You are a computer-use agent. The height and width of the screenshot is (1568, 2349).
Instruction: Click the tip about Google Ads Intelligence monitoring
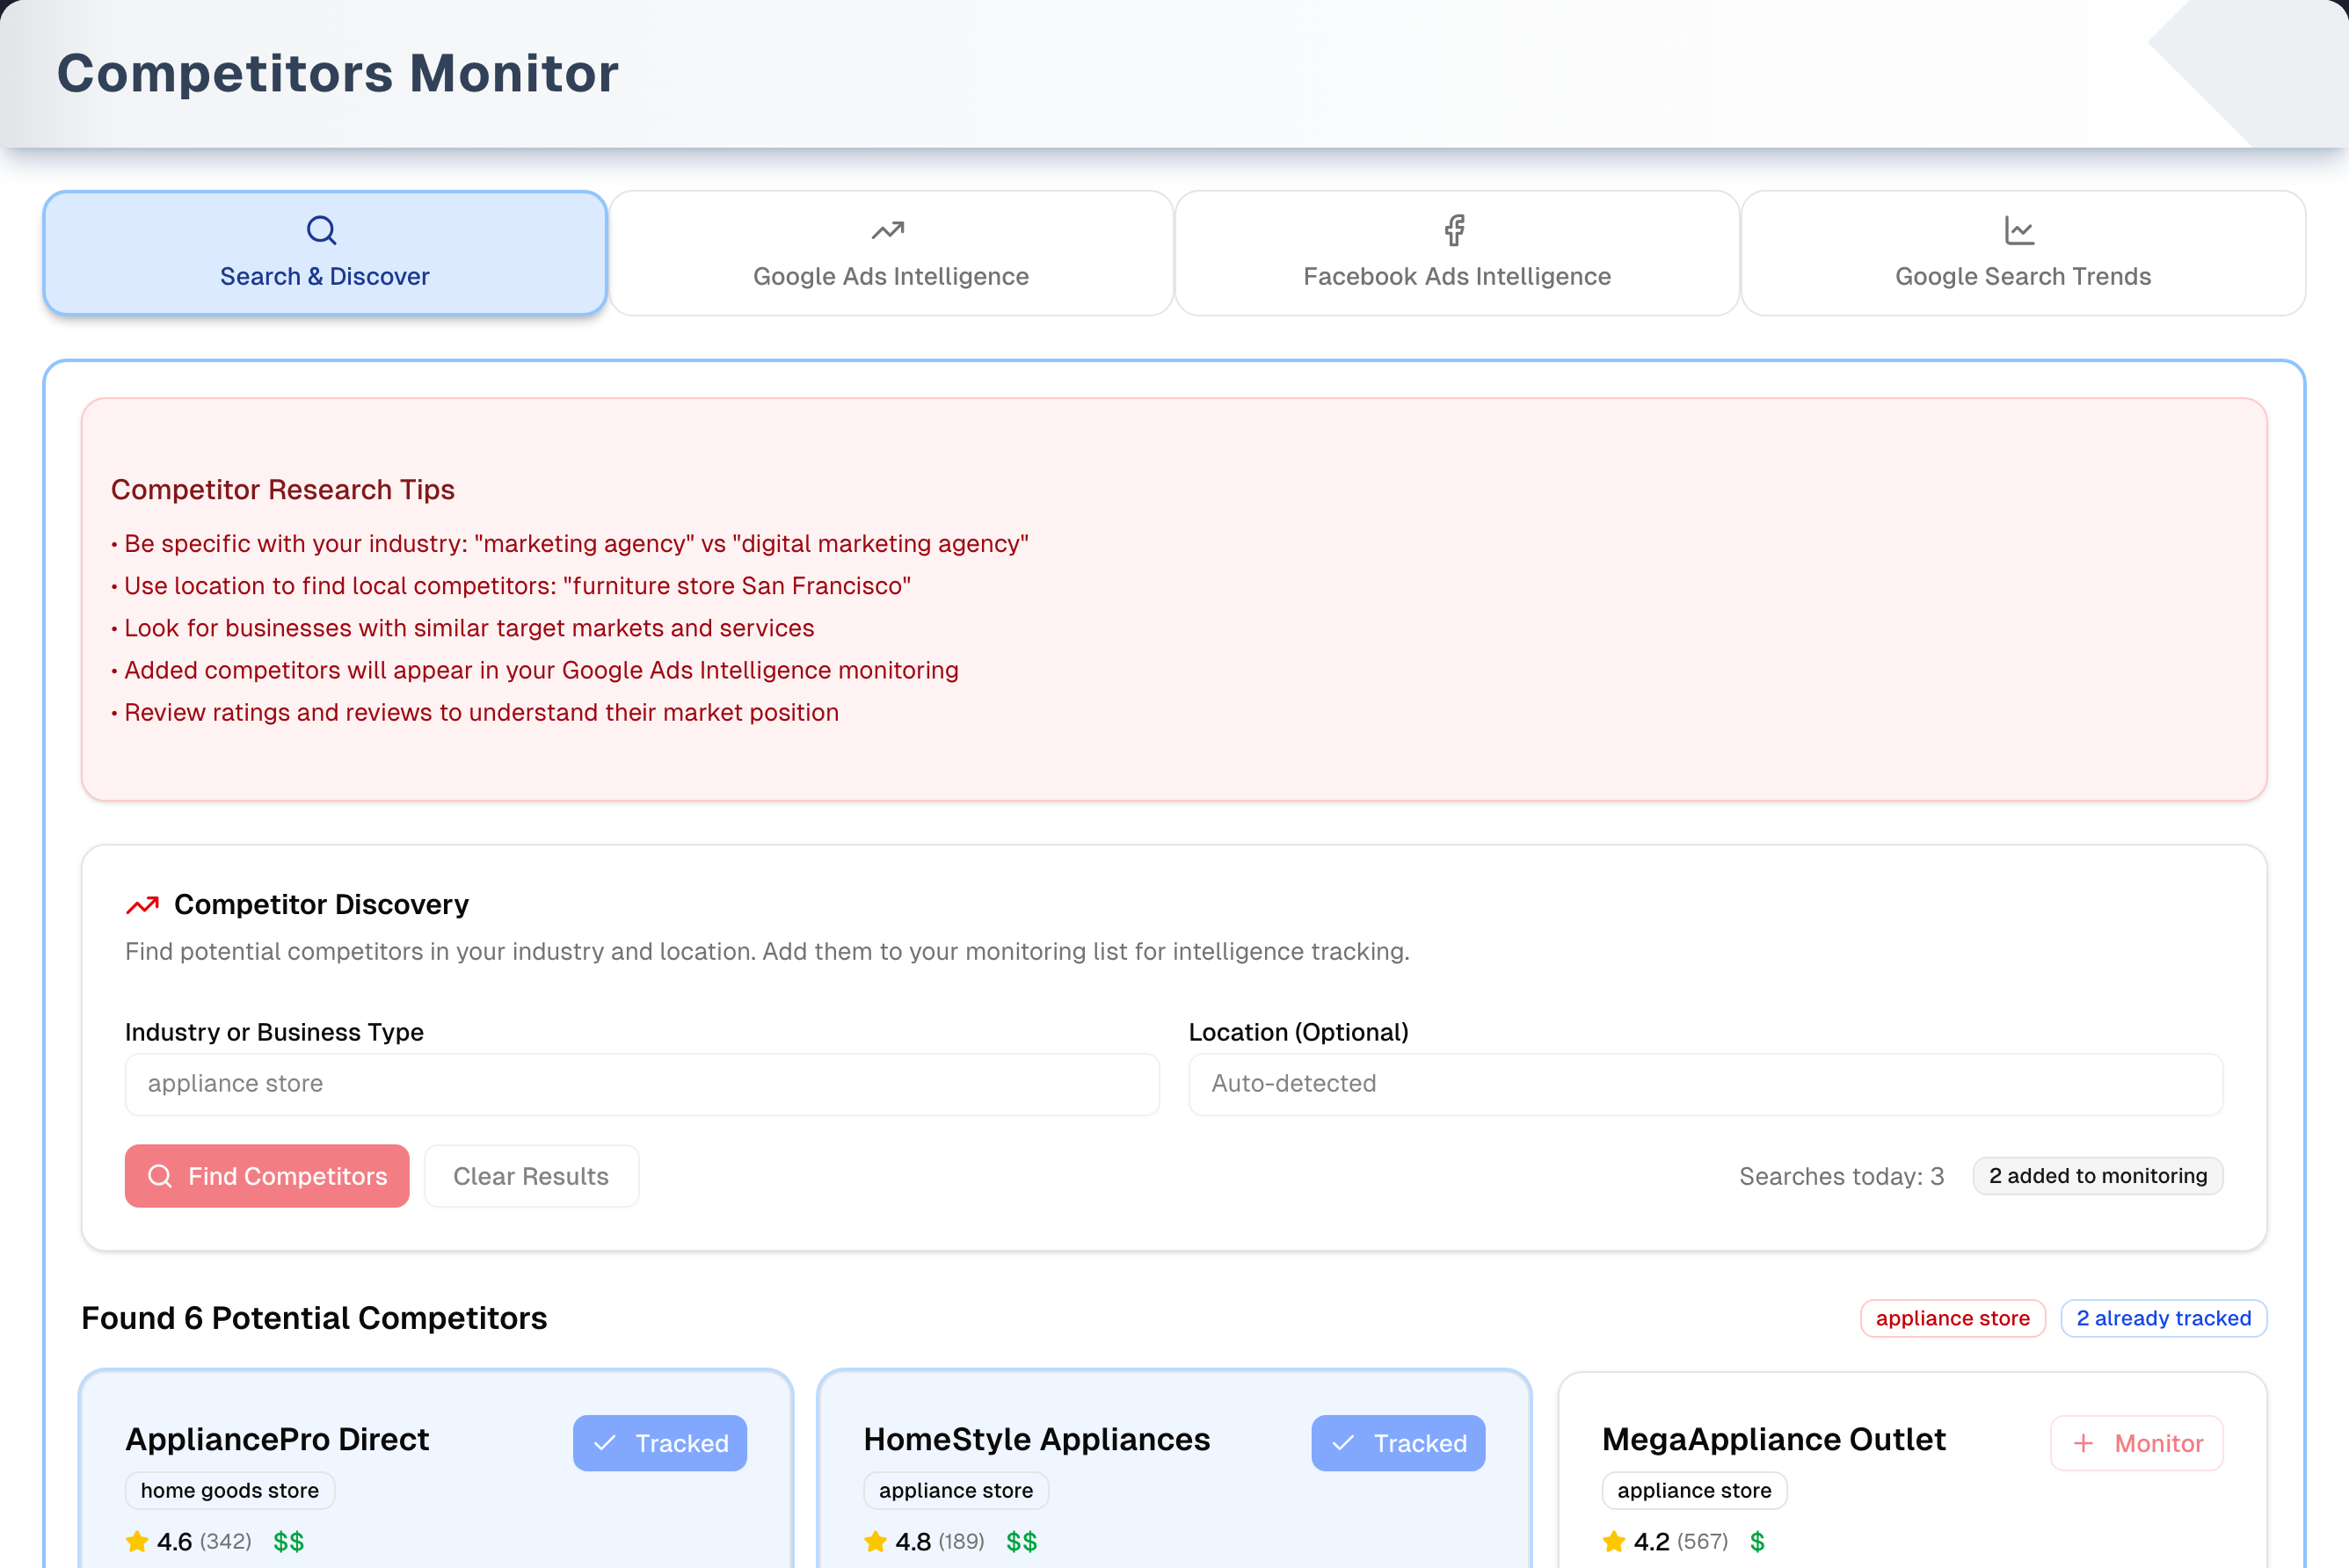pos(535,670)
